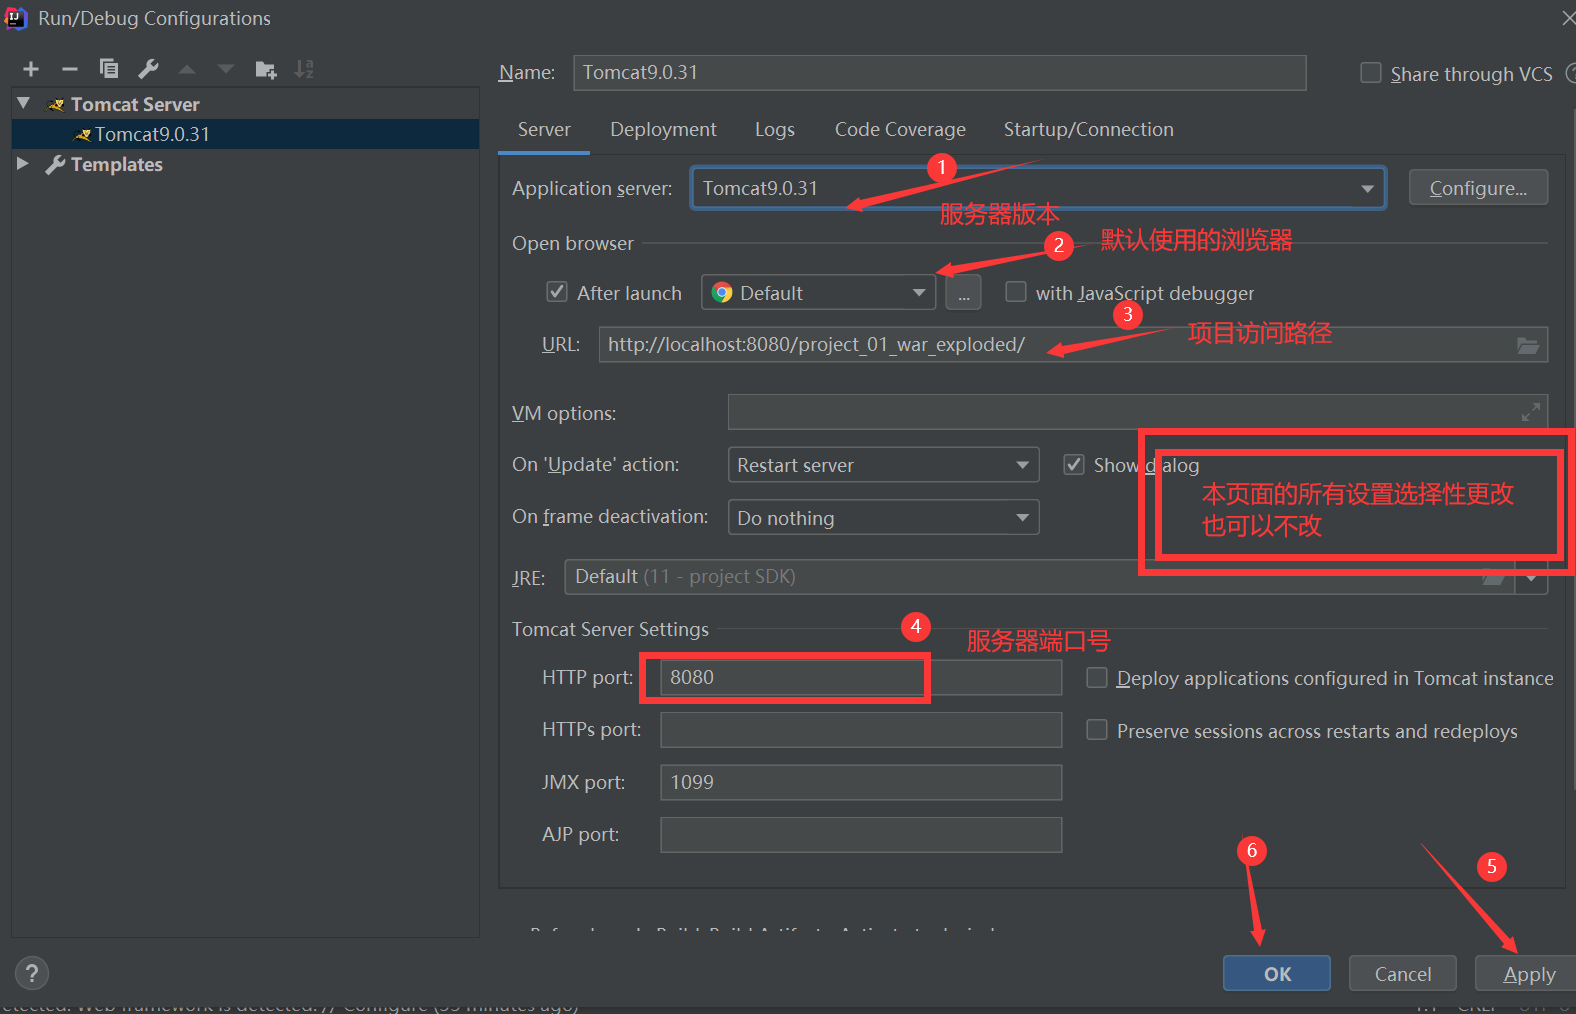Enable with JavaScript debugger option
Image resolution: width=1576 pixels, height=1014 pixels.
(1016, 292)
